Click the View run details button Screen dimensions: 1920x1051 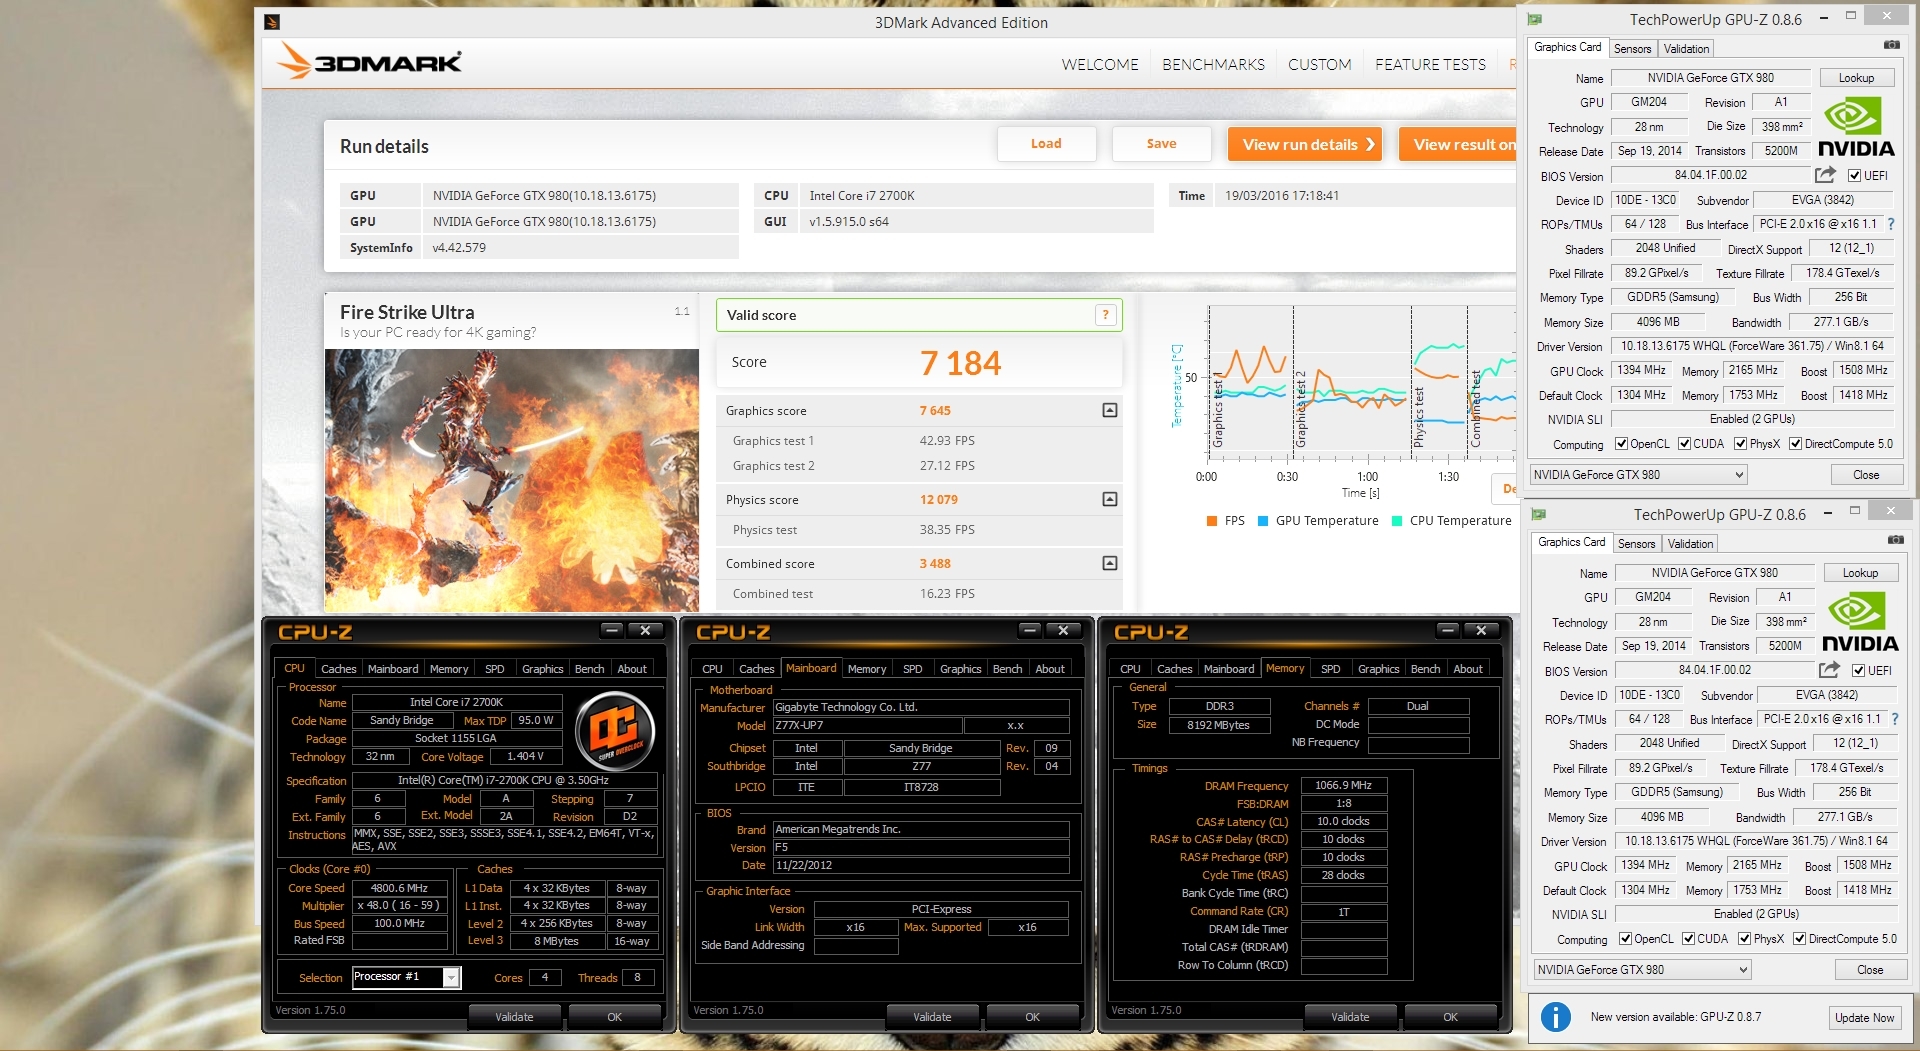click(1304, 144)
